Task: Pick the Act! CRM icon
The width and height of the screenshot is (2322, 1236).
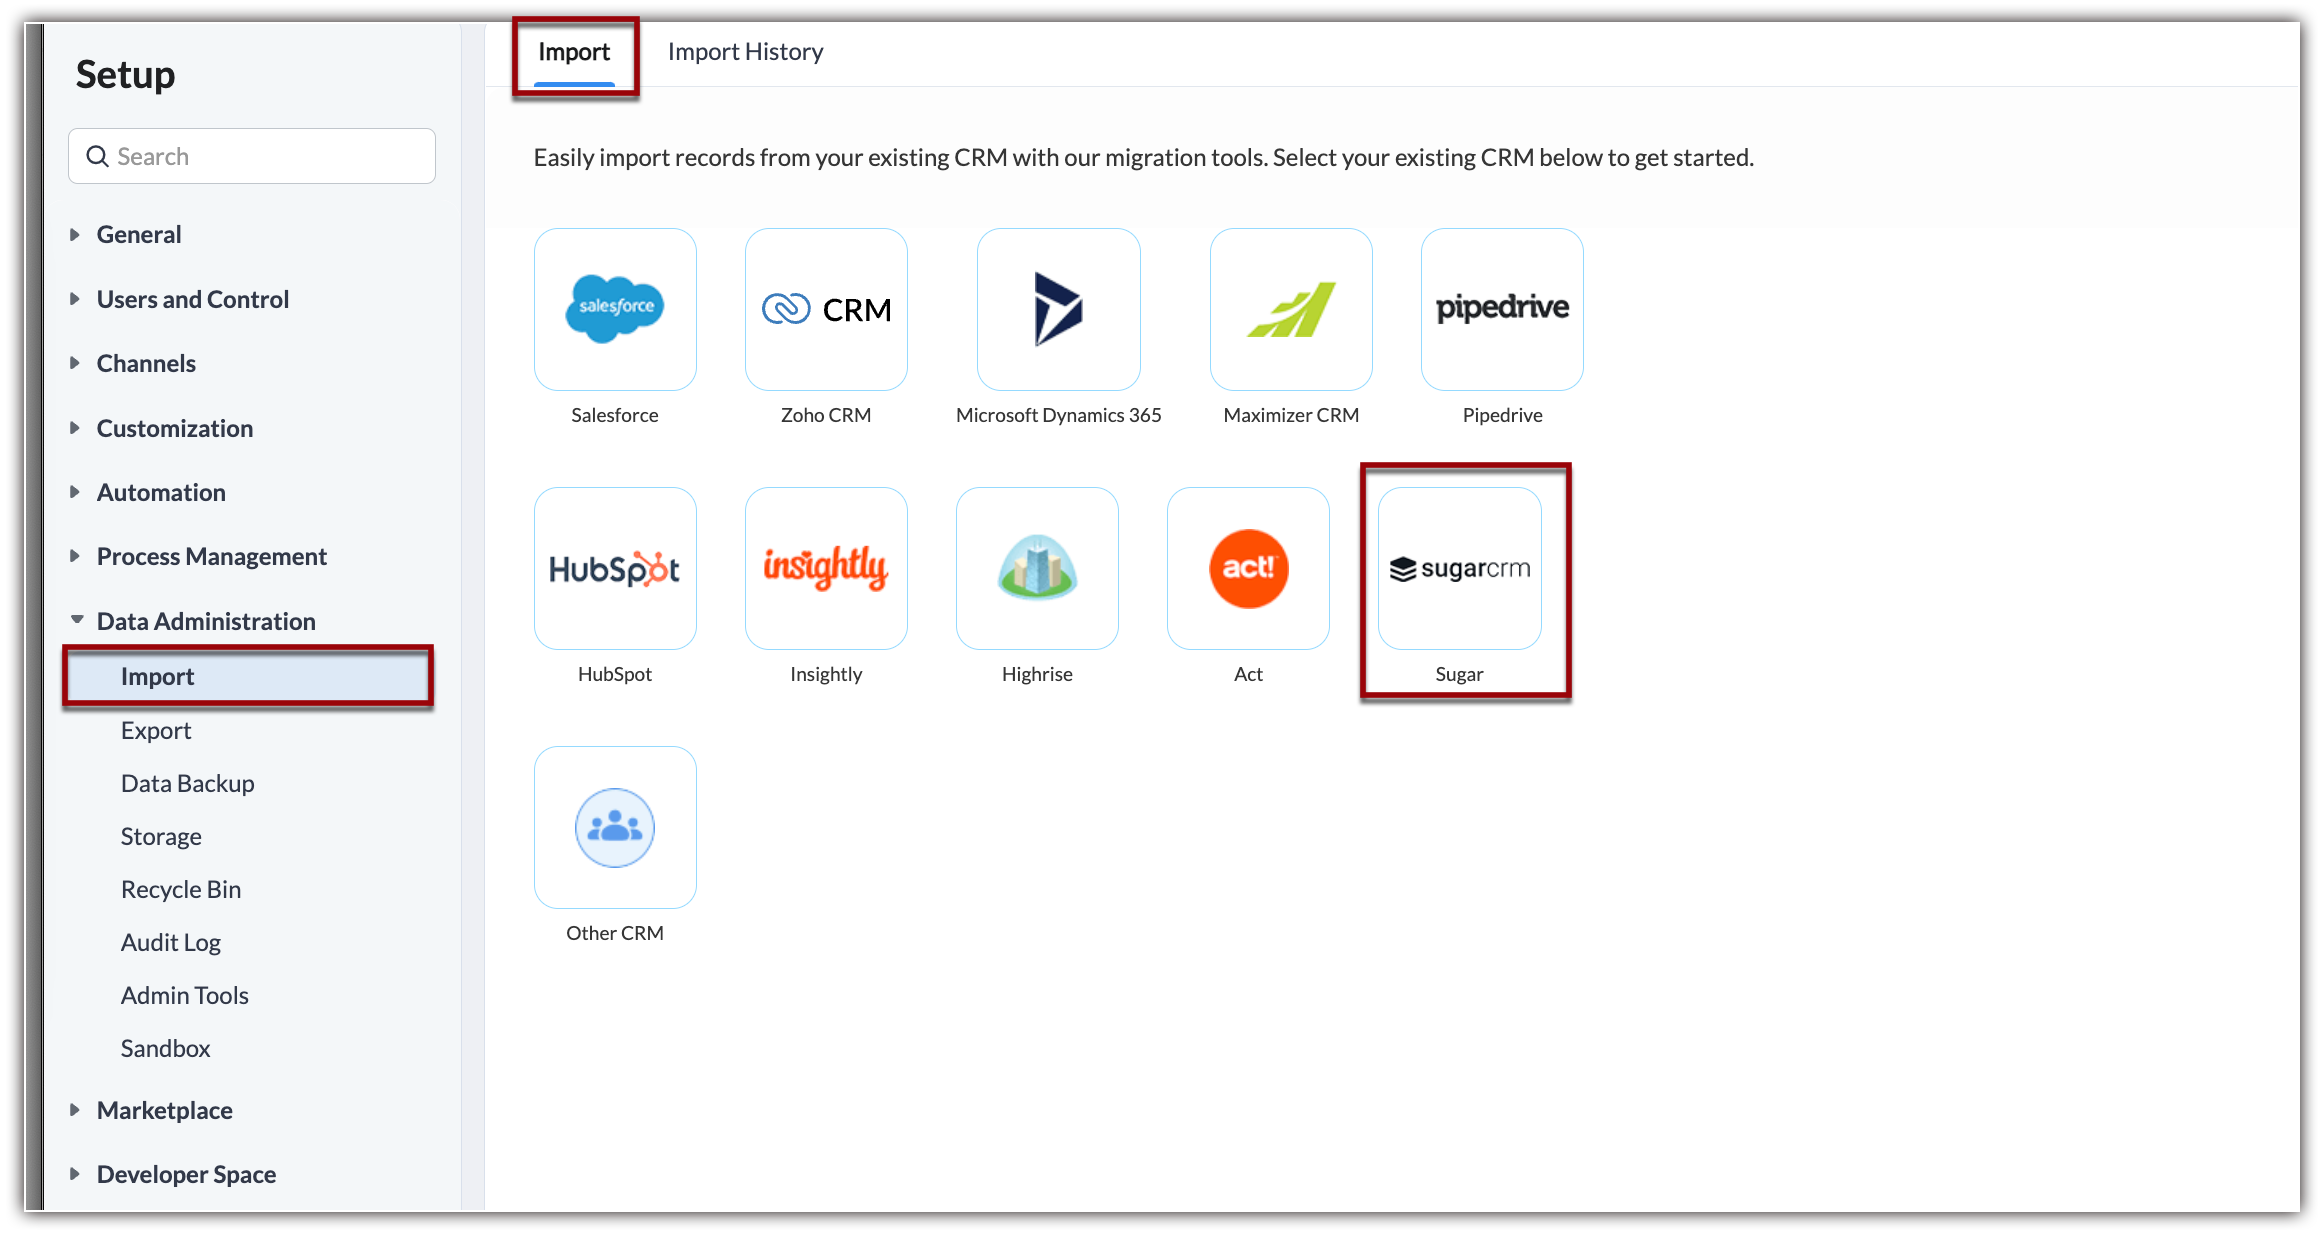Action: (x=1248, y=568)
